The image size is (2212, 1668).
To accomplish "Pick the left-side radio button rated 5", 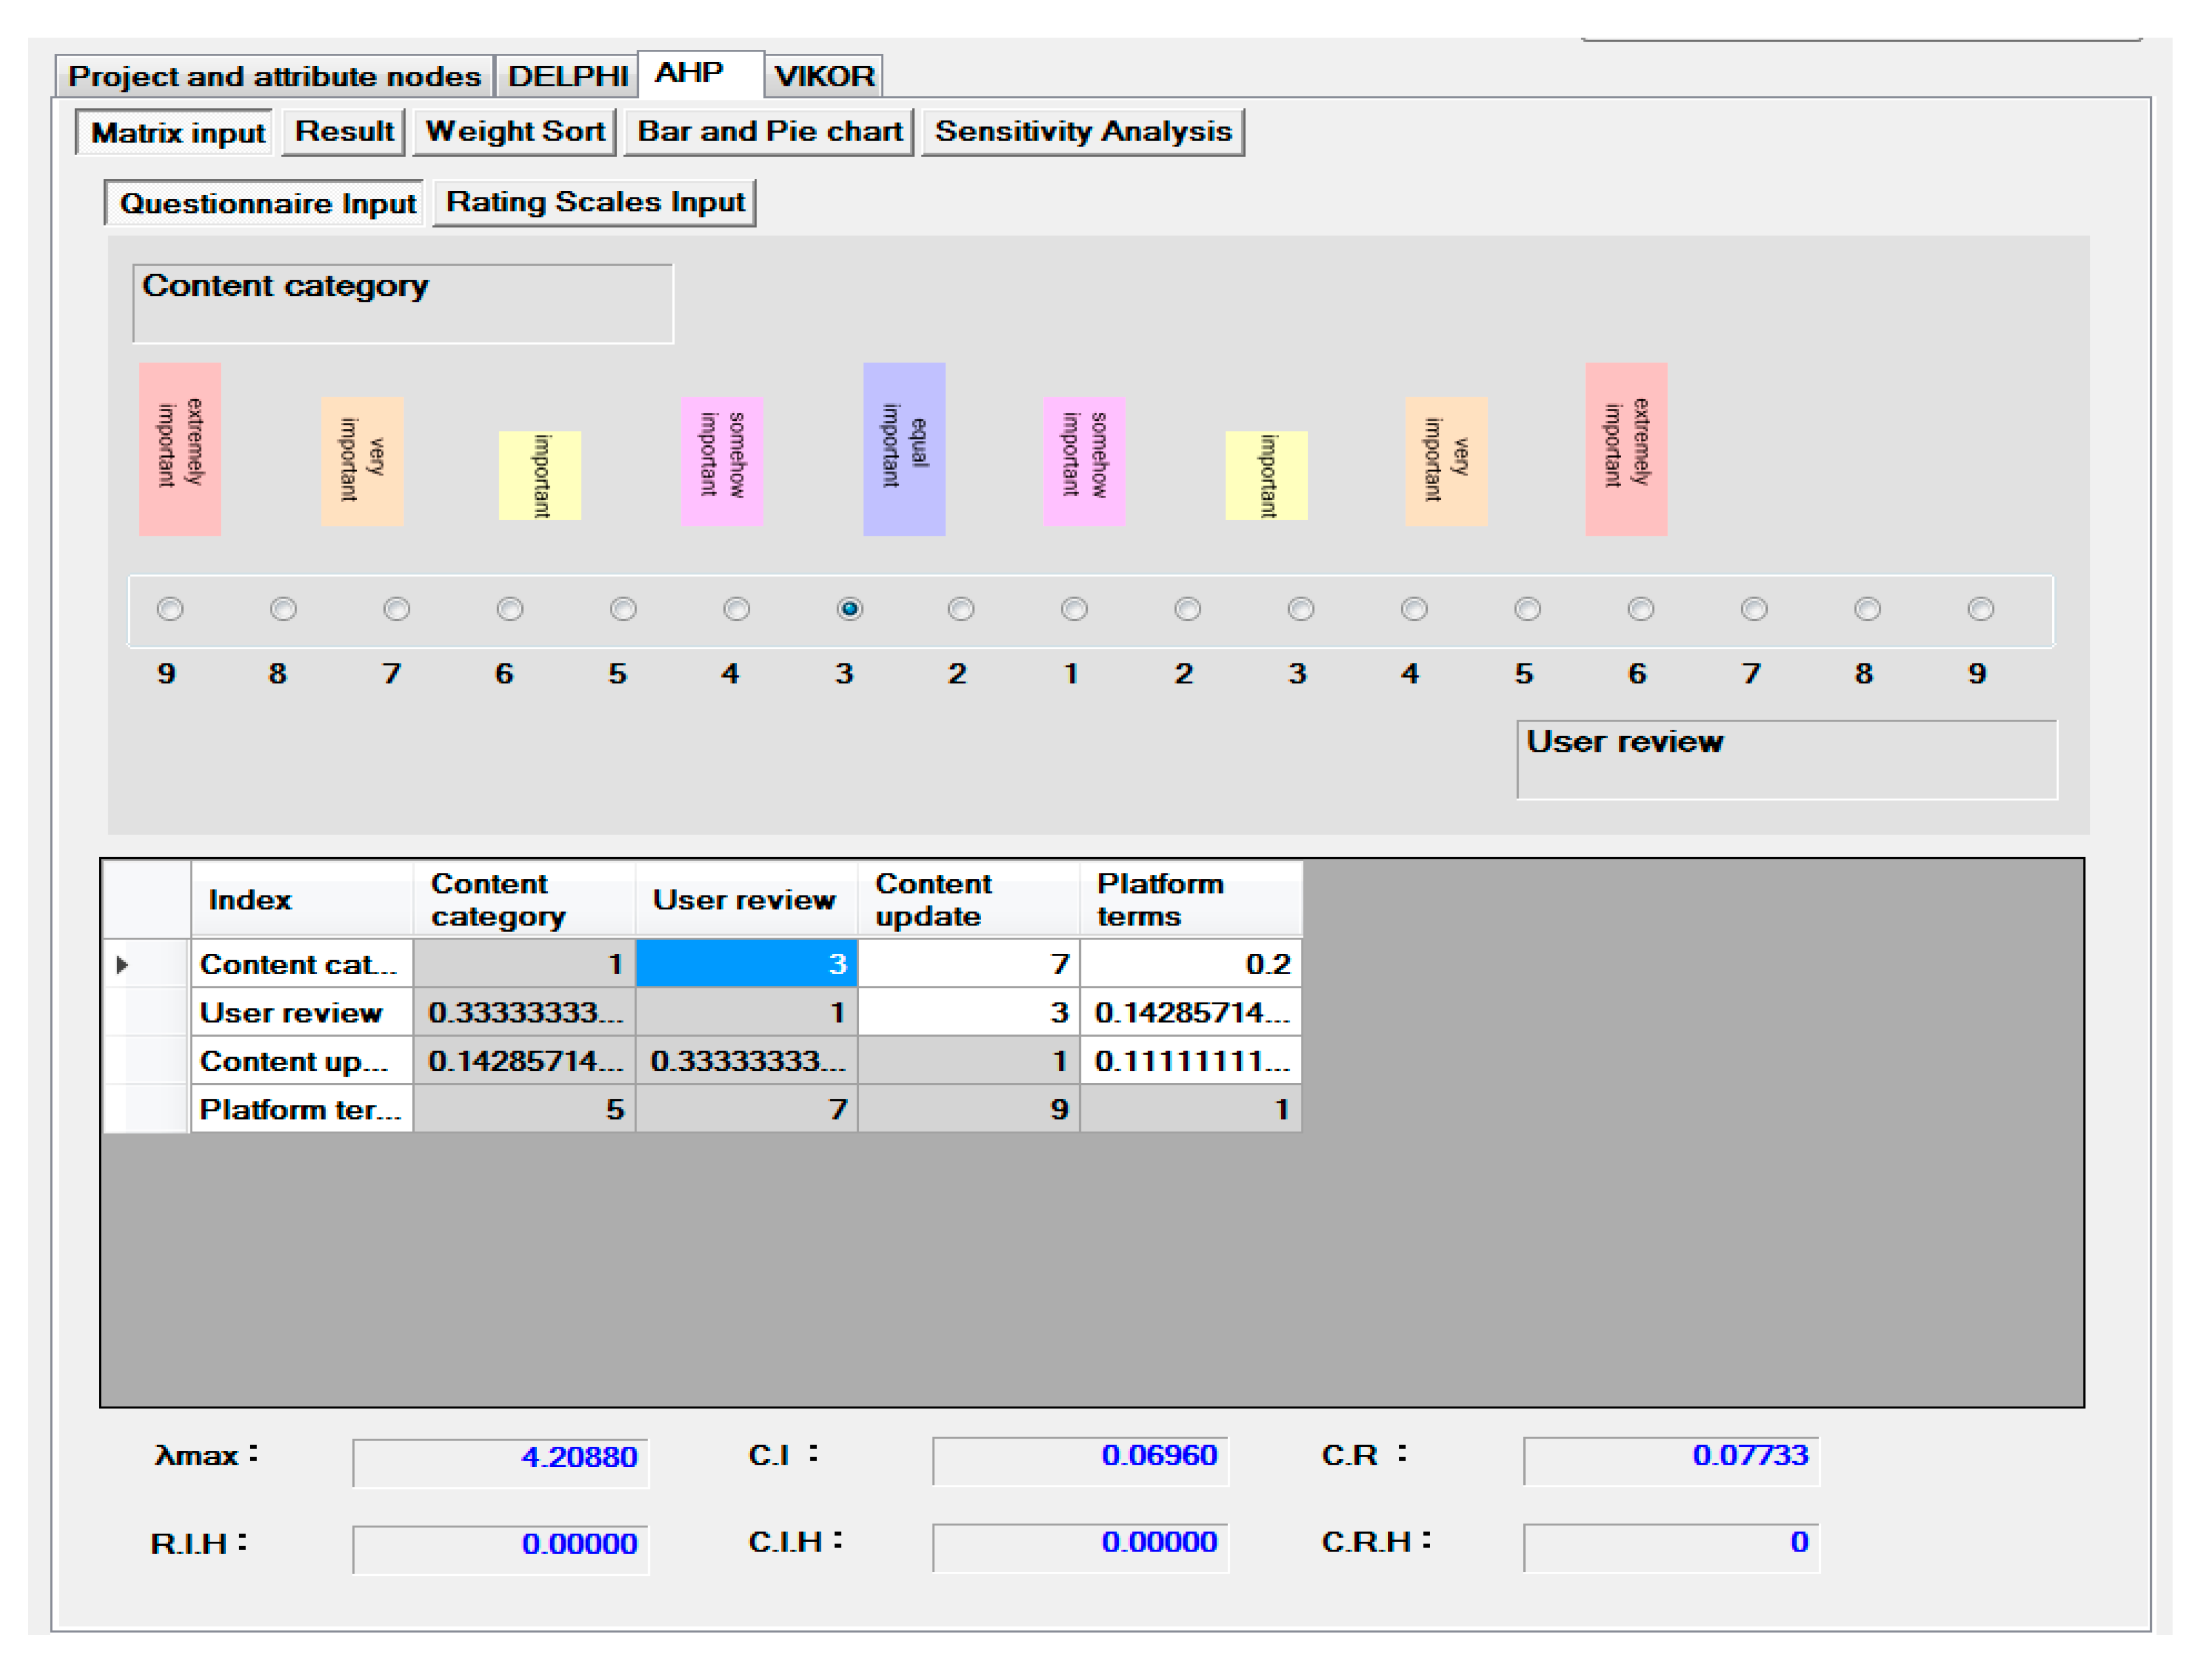I will pyautogui.click(x=623, y=609).
